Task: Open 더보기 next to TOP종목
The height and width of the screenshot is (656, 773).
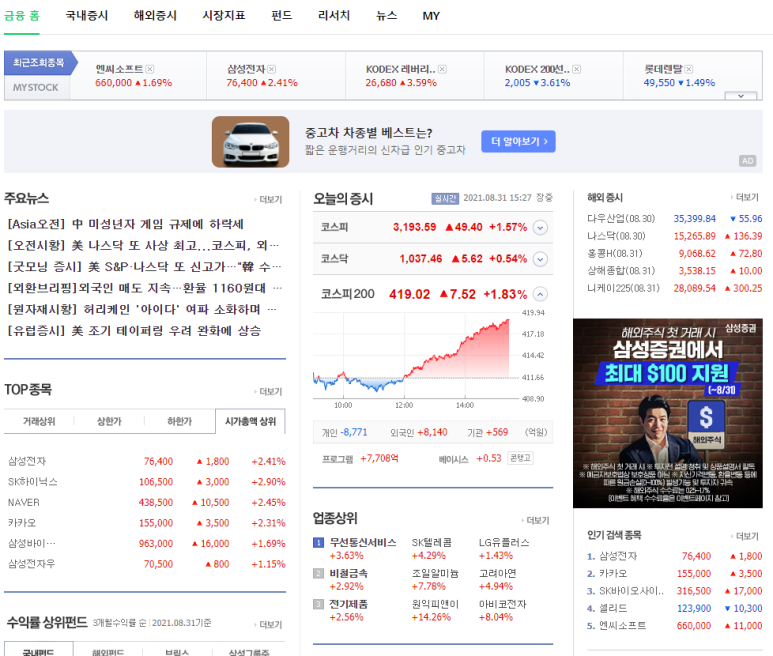Action: pos(269,392)
